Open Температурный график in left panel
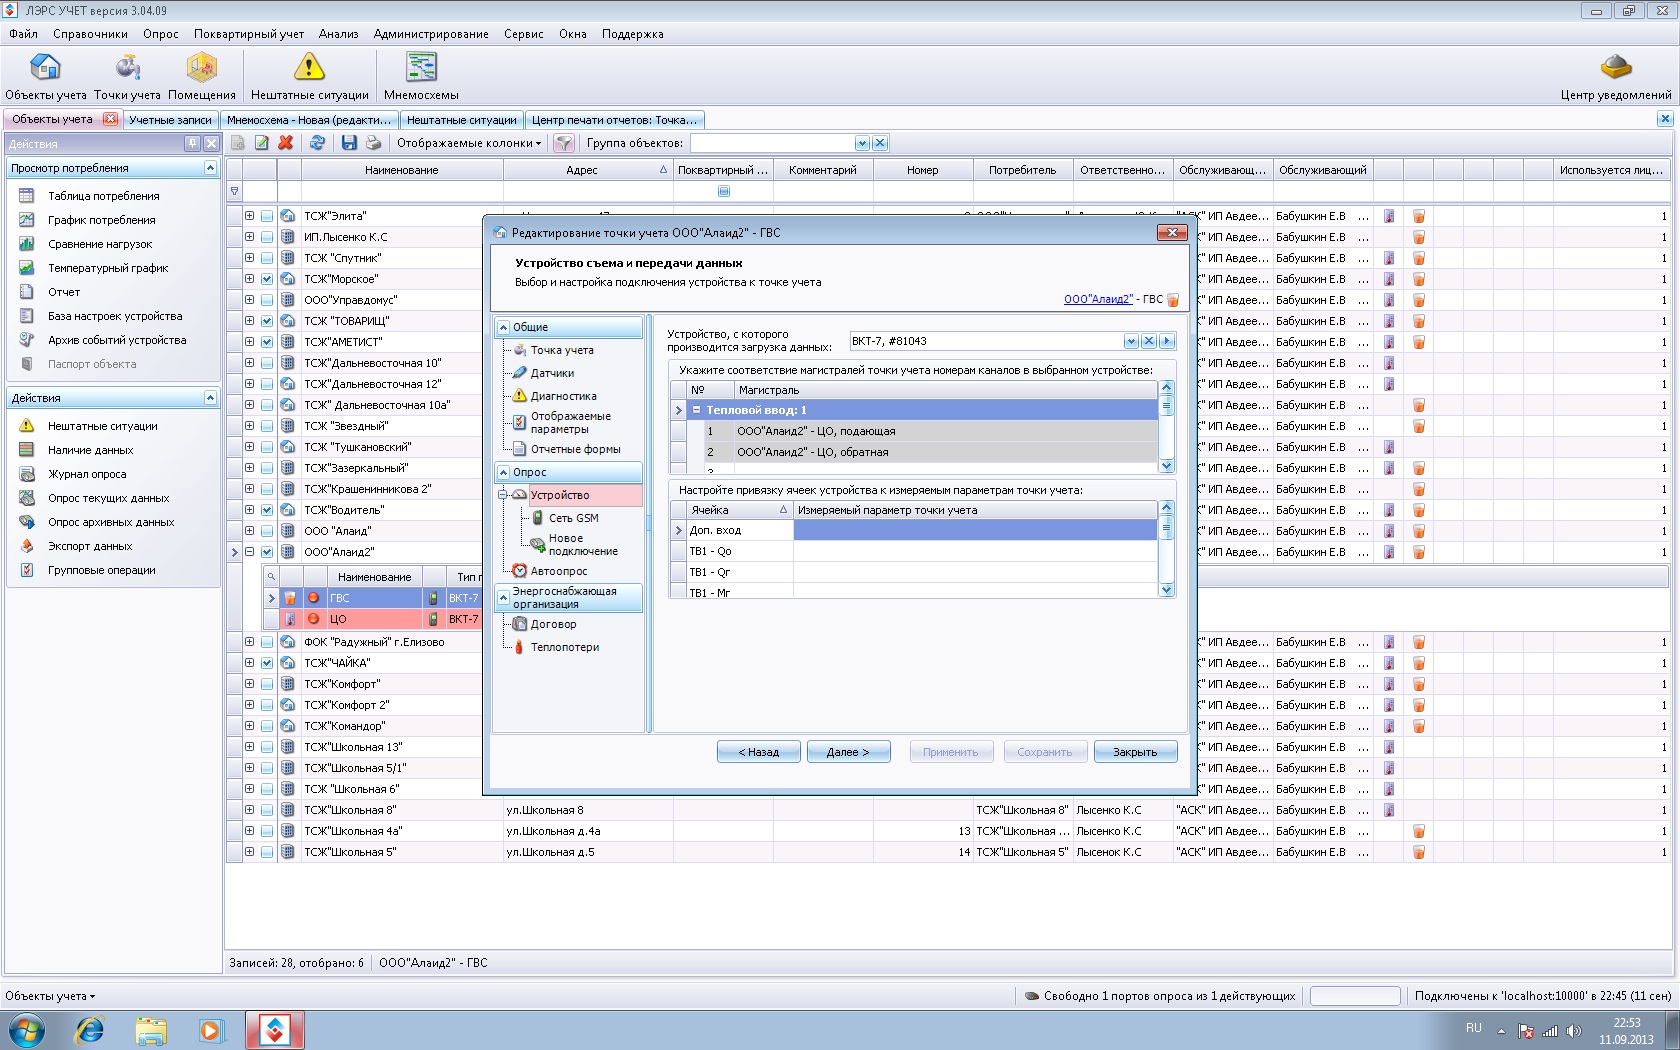Screen dimensions: 1680x1050 pyautogui.click(x=108, y=268)
